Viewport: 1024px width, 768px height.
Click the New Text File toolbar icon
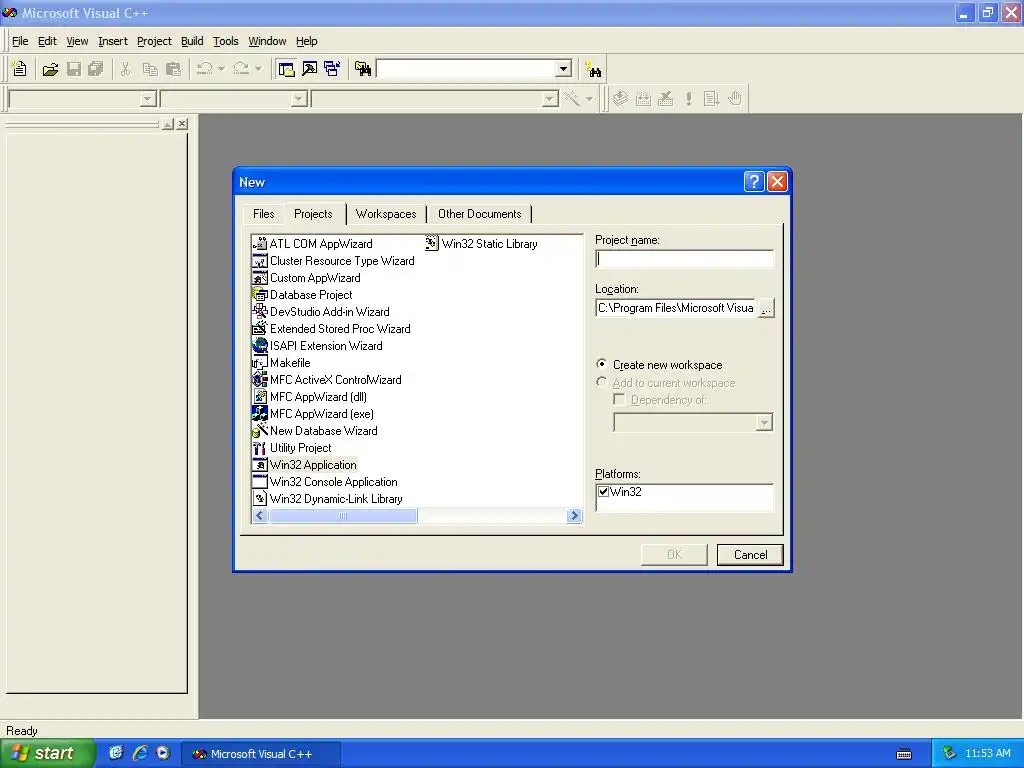click(20, 69)
